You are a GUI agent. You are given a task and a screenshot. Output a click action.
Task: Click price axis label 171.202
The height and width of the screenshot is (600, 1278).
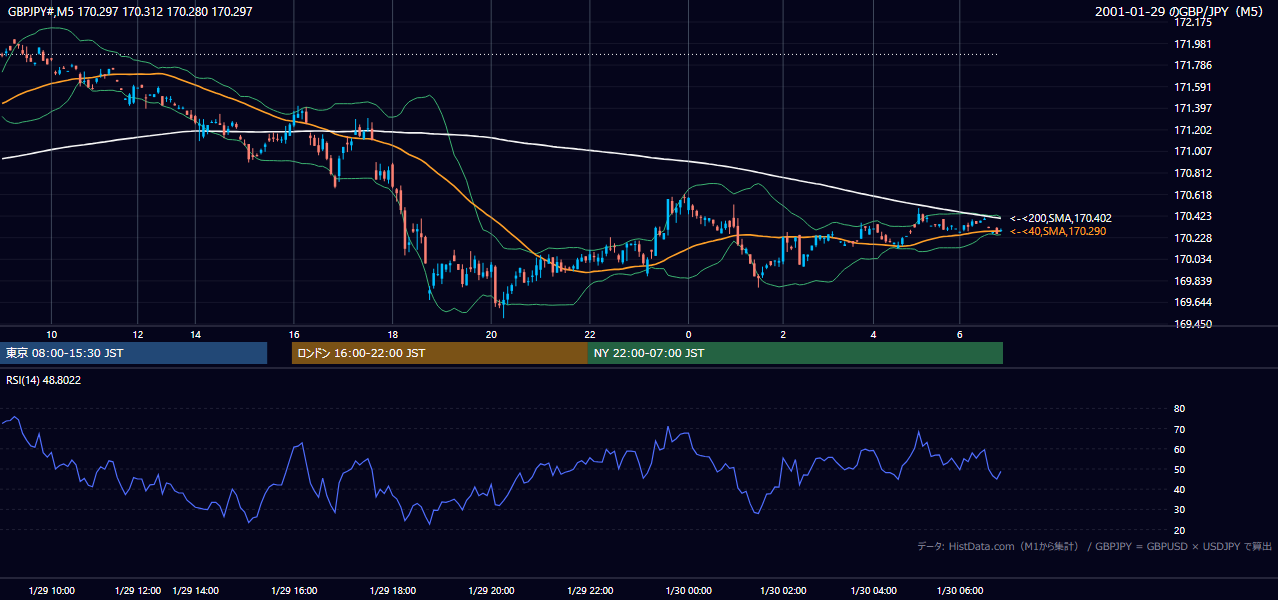[x=1193, y=130]
